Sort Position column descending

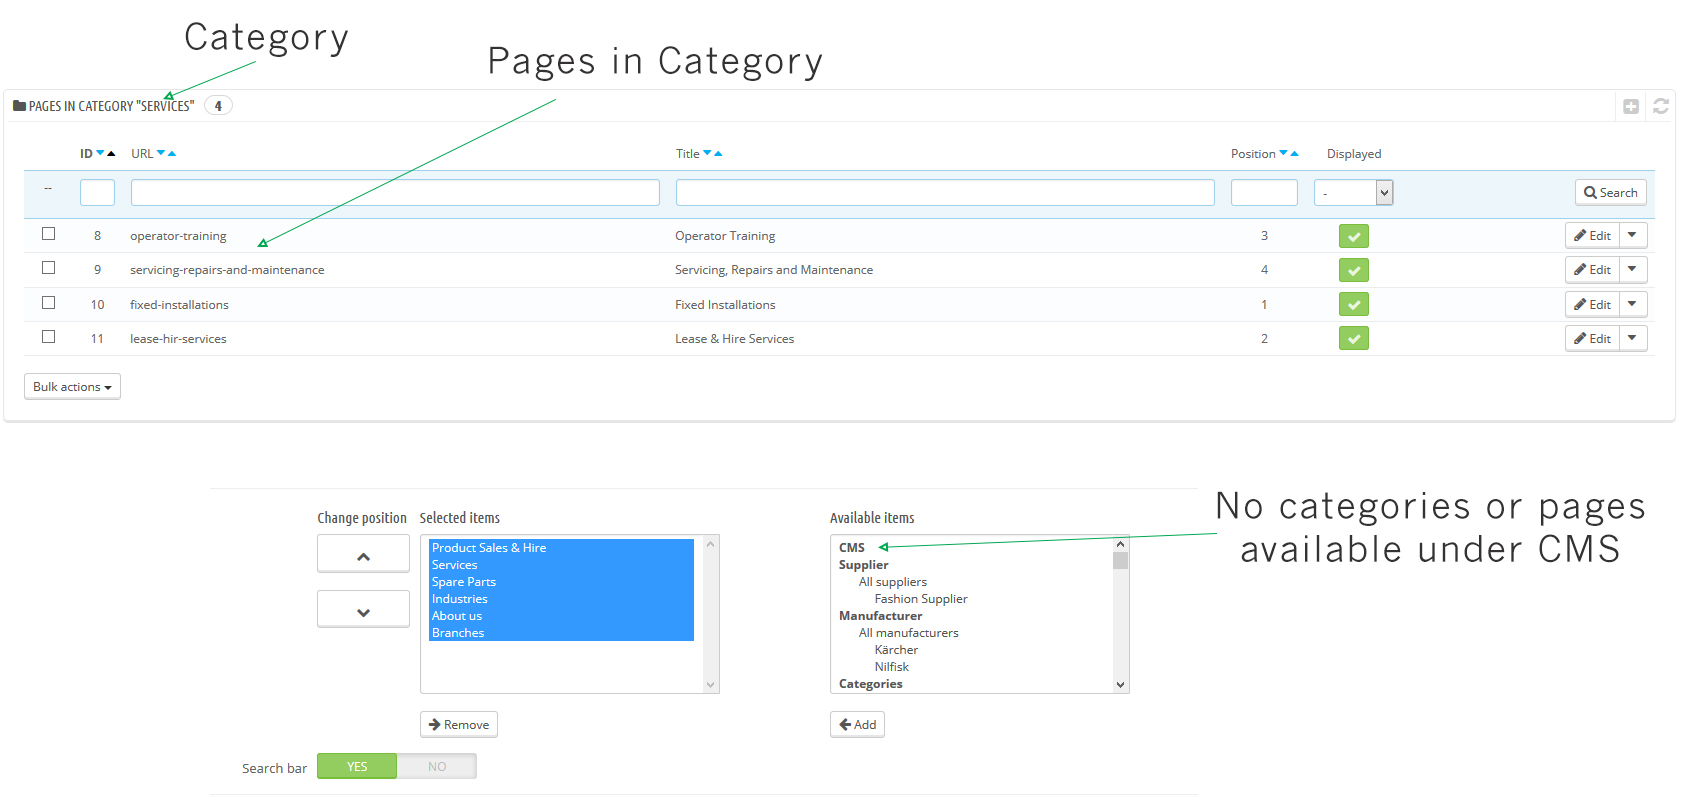[x=1283, y=153]
